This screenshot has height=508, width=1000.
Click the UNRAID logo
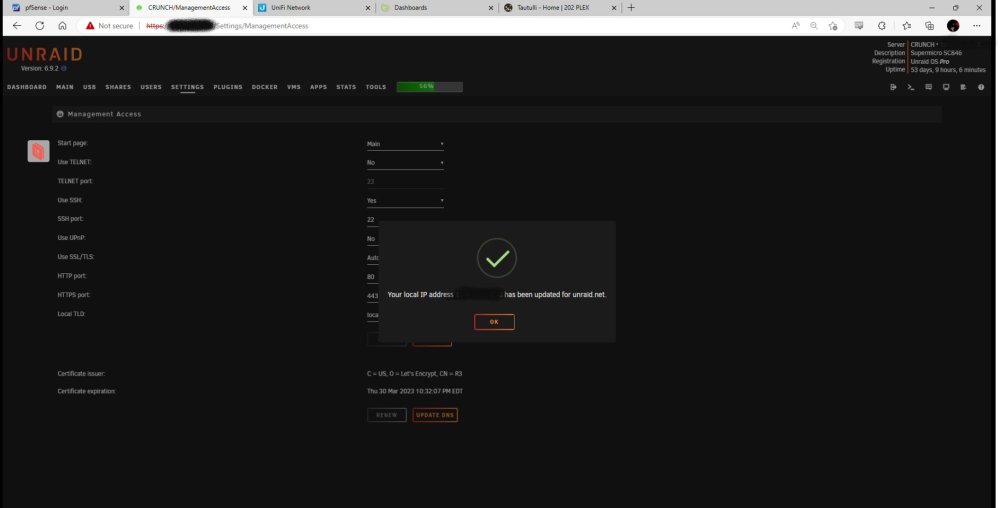coord(44,54)
